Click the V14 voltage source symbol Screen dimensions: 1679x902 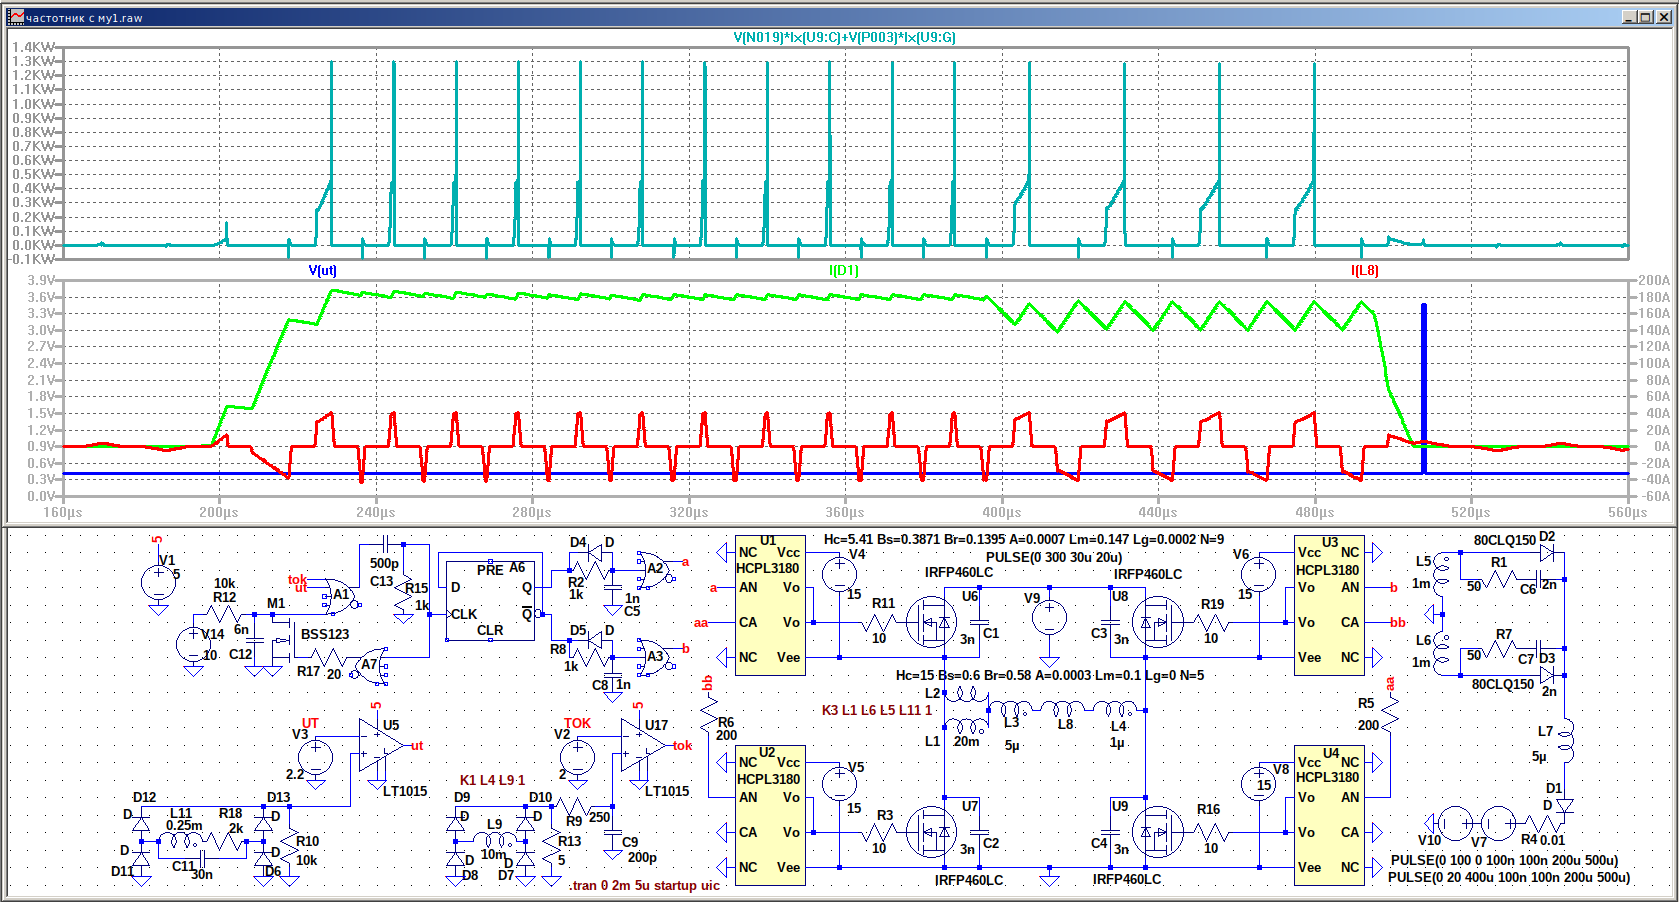coord(193,644)
